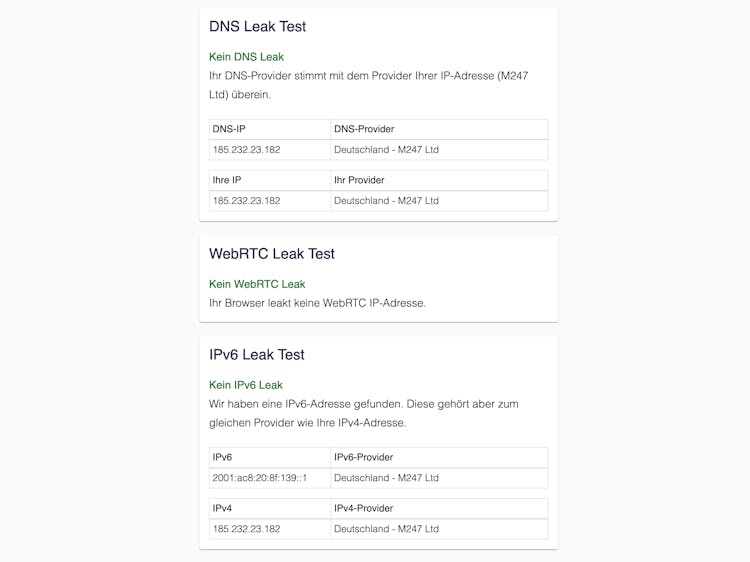The width and height of the screenshot is (750, 562).
Task: Click the DNS-Provider column header
Action: coord(439,129)
